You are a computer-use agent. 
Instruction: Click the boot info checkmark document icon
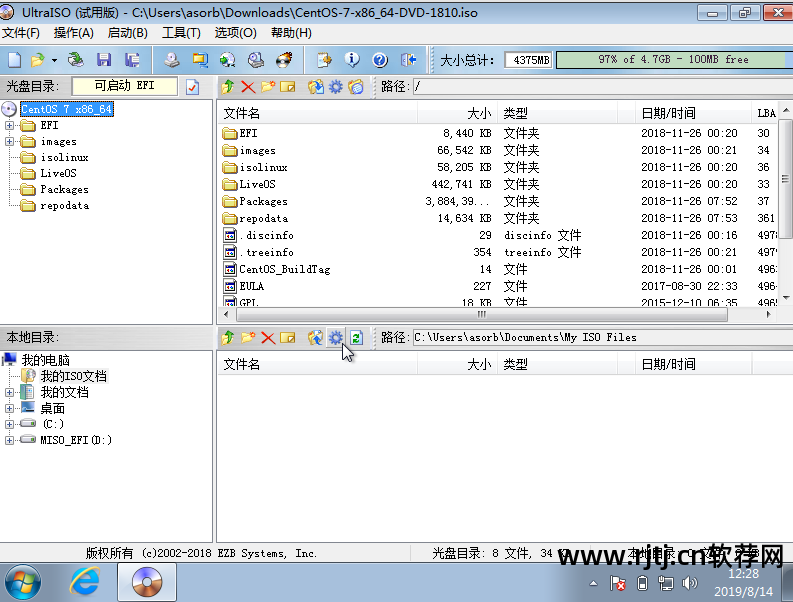click(x=192, y=87)
